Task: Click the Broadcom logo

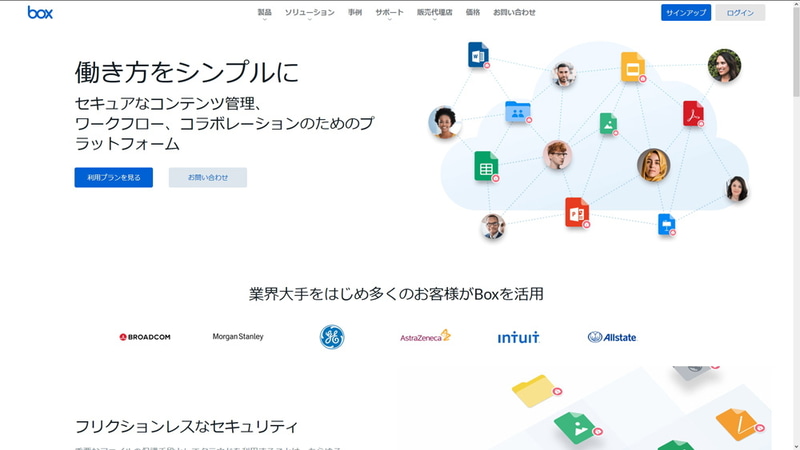Action: coord(145,337)
